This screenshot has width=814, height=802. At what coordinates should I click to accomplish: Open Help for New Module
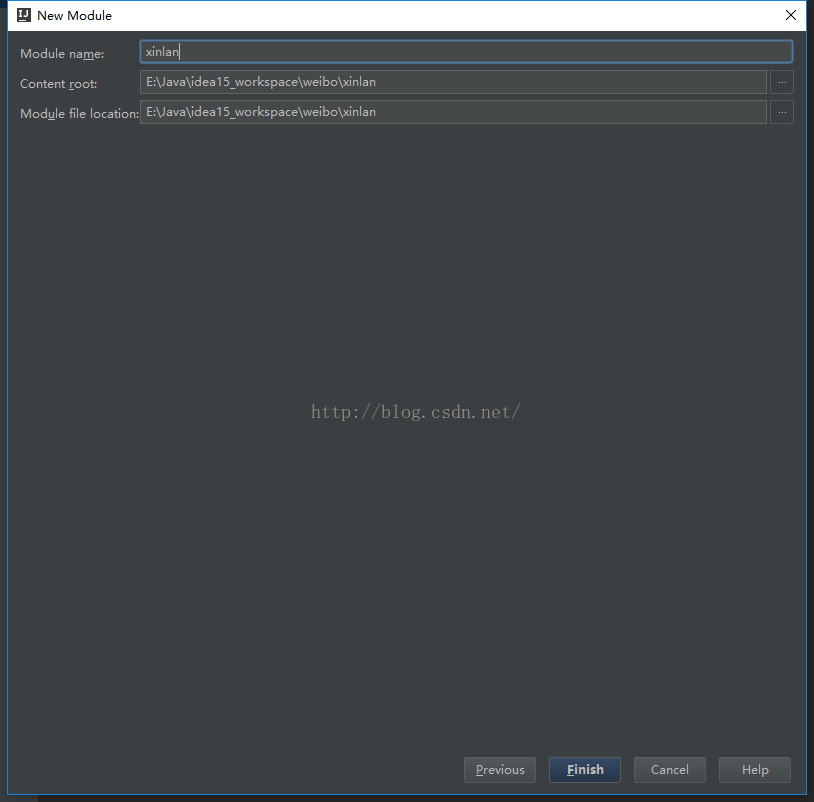[755, 770]
